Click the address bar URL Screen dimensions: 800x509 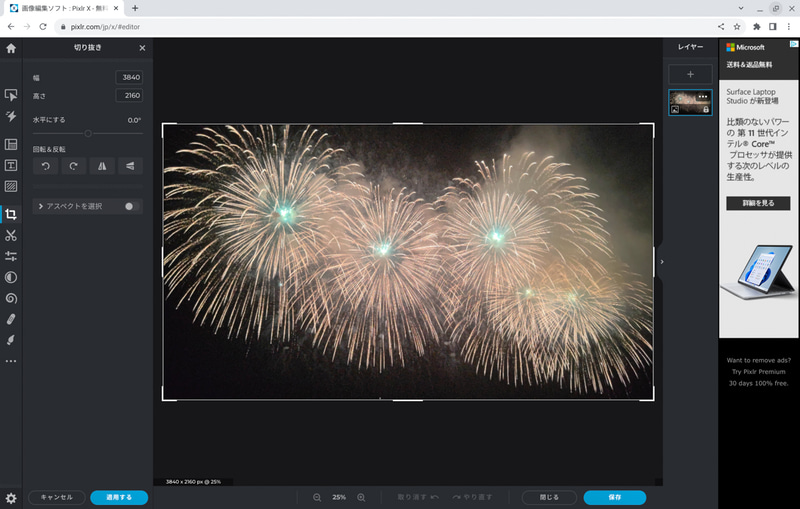105,27
